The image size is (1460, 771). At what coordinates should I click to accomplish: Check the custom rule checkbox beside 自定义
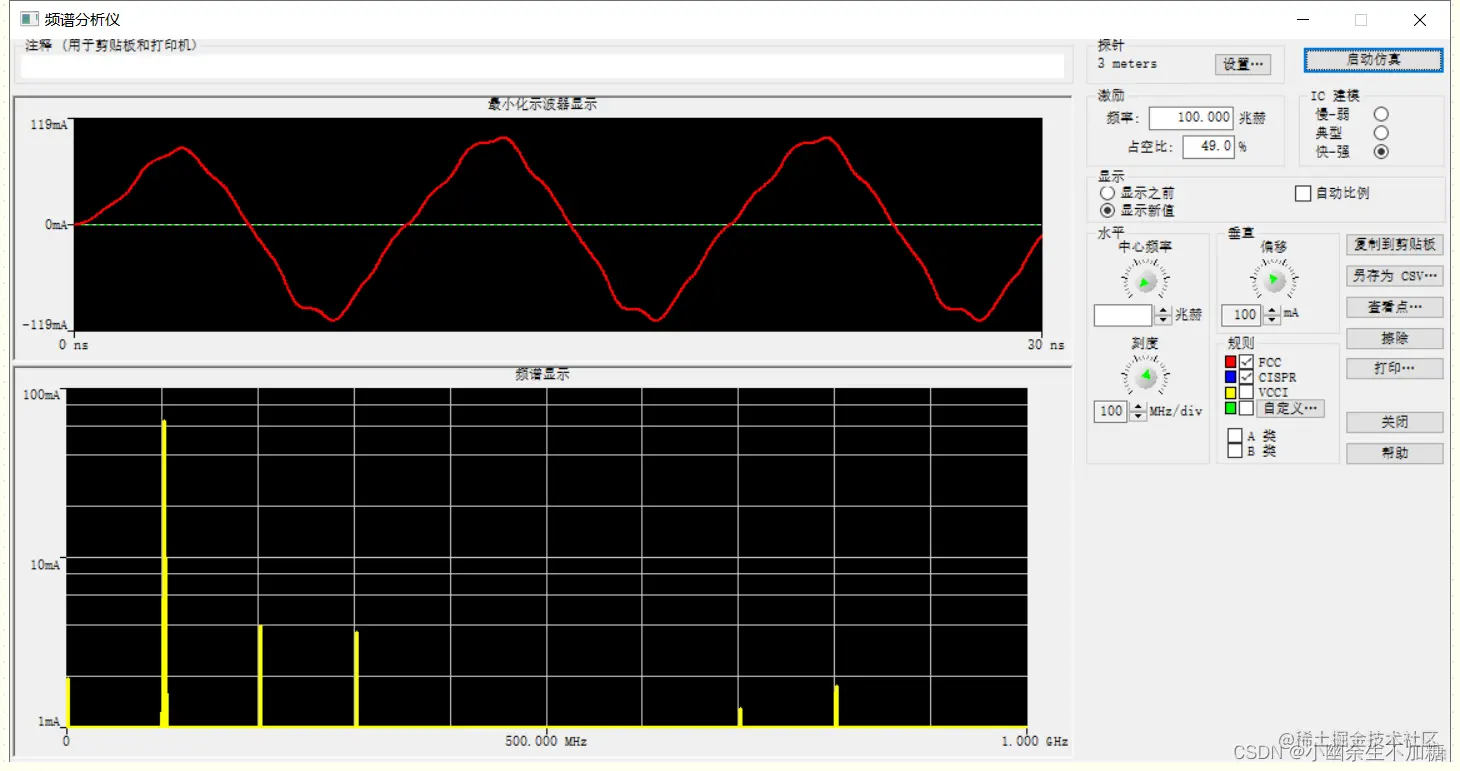pyautogui.click(x=1246, y=408)
